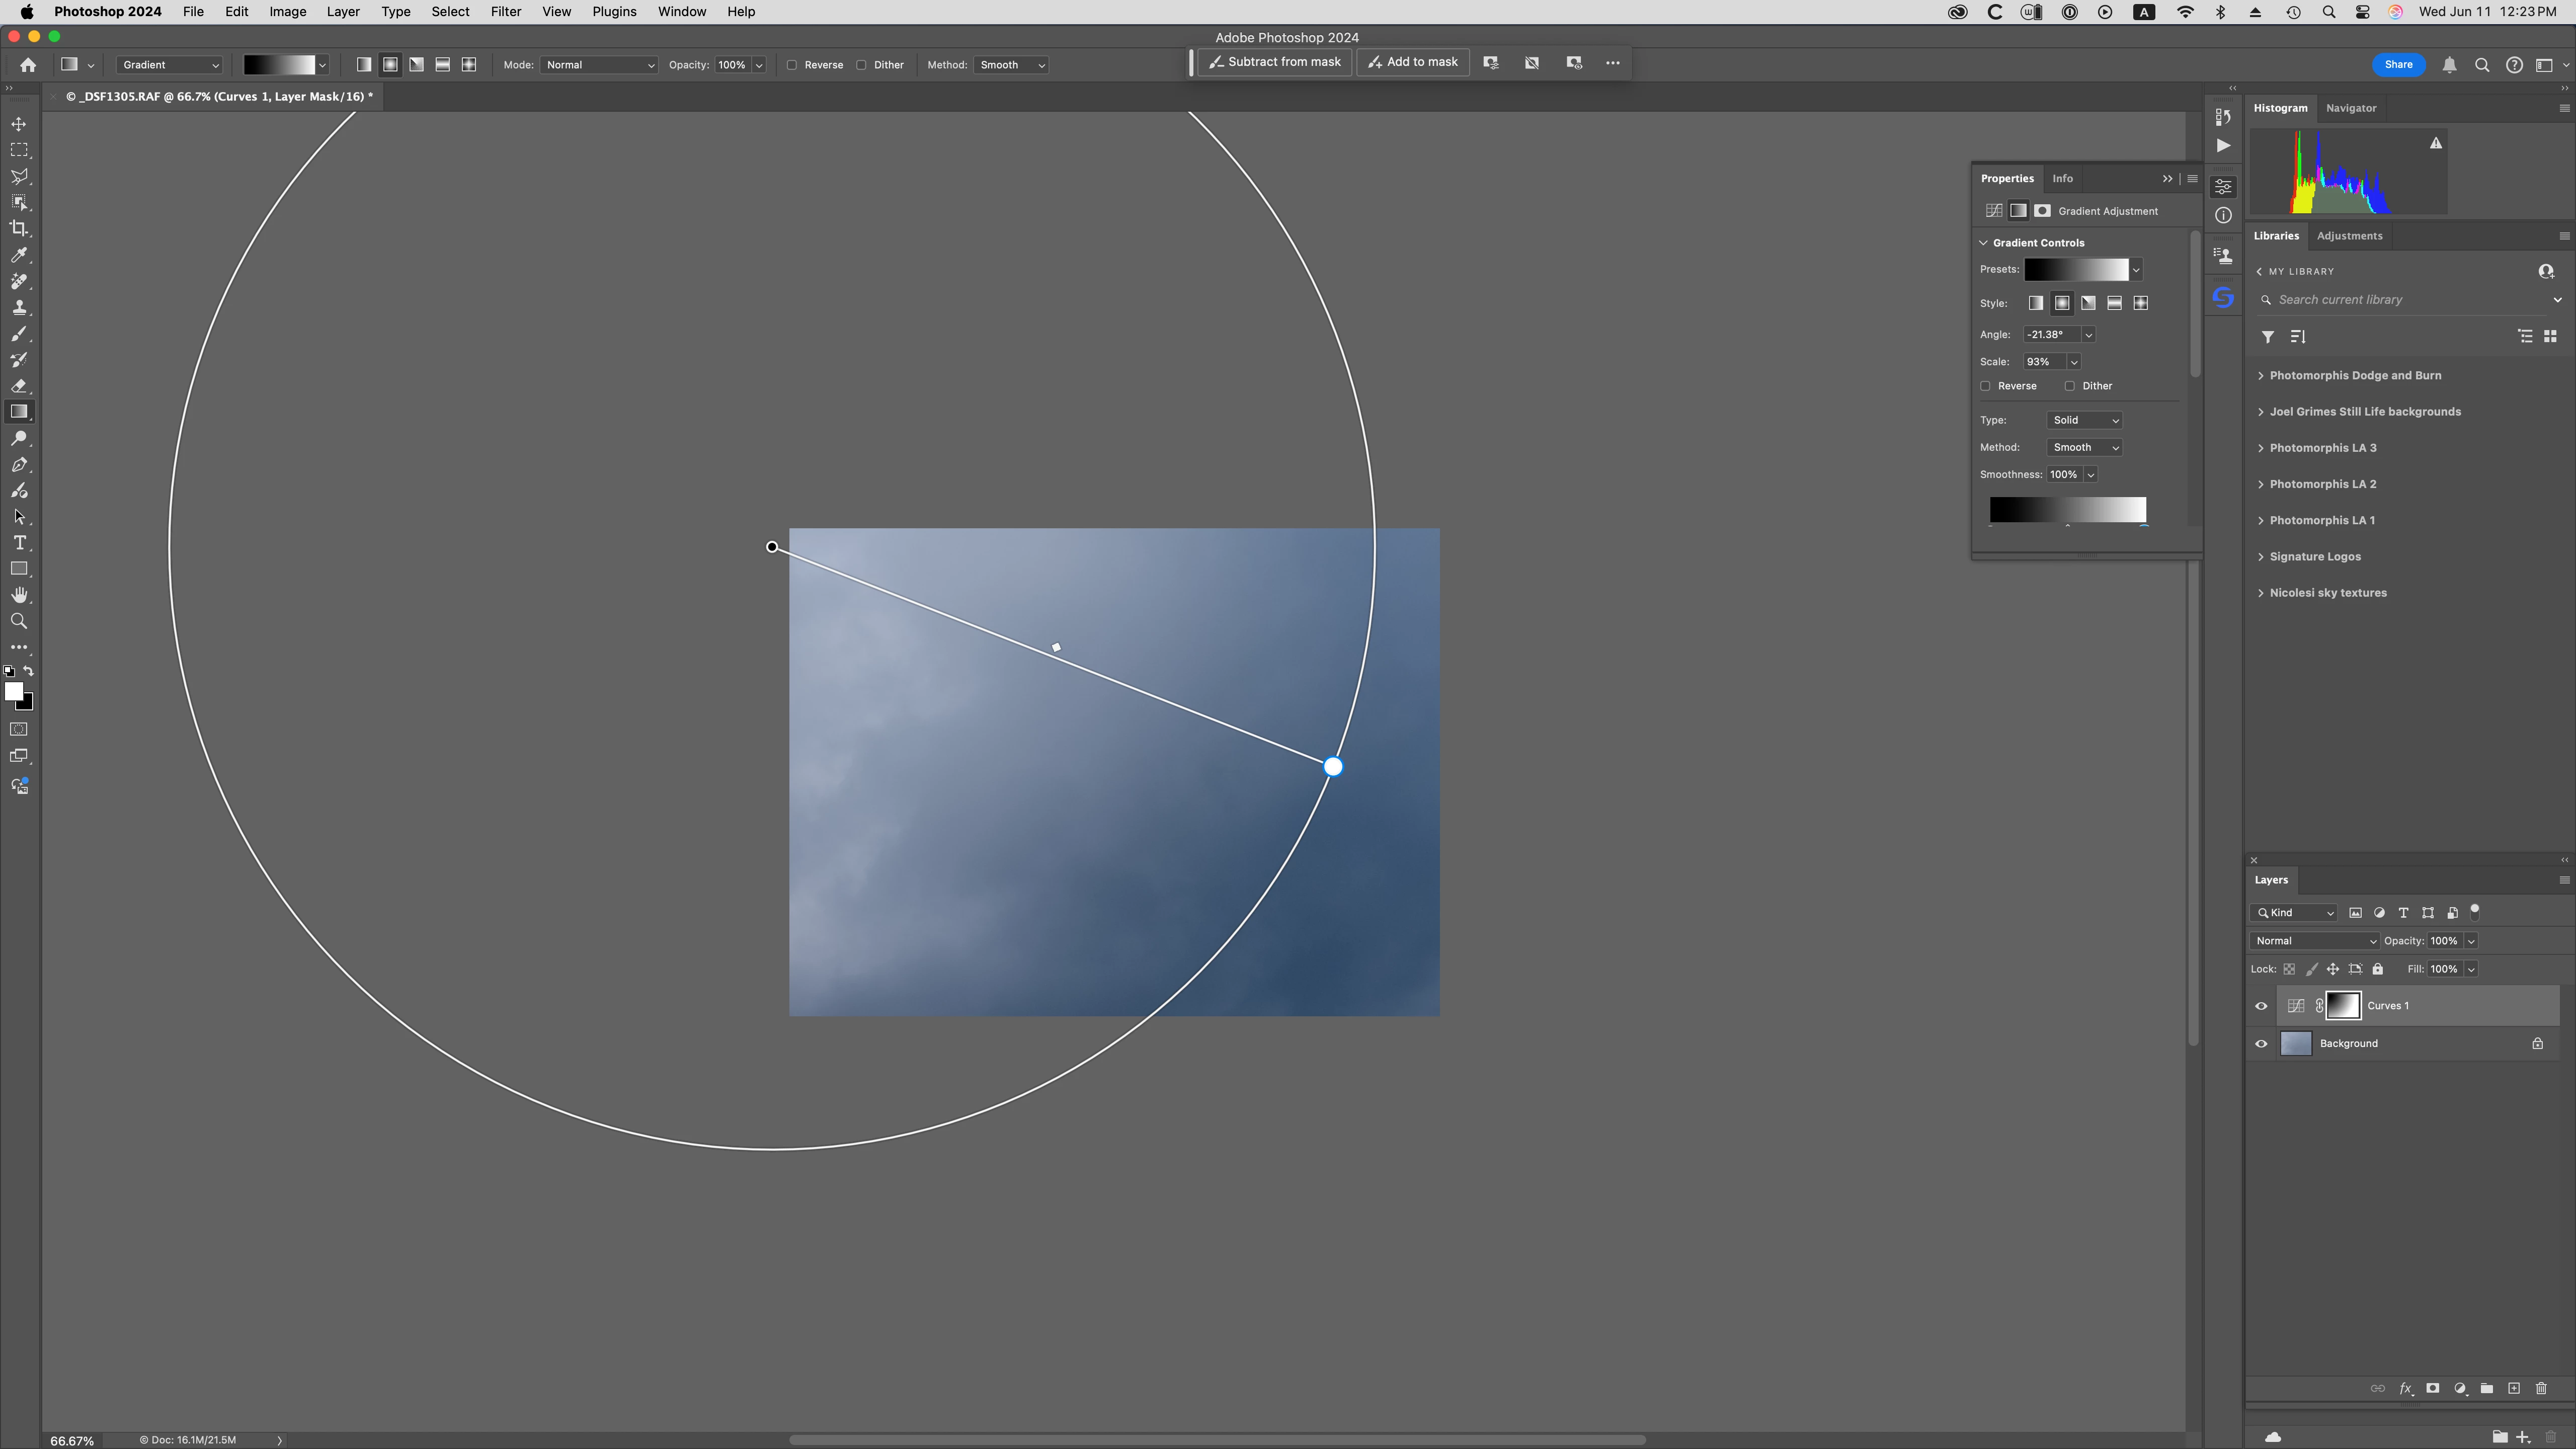Expand the Nicolesi sky textures group
The height and width of the screenshot is (1449, 2576).
pos(2261,593)
